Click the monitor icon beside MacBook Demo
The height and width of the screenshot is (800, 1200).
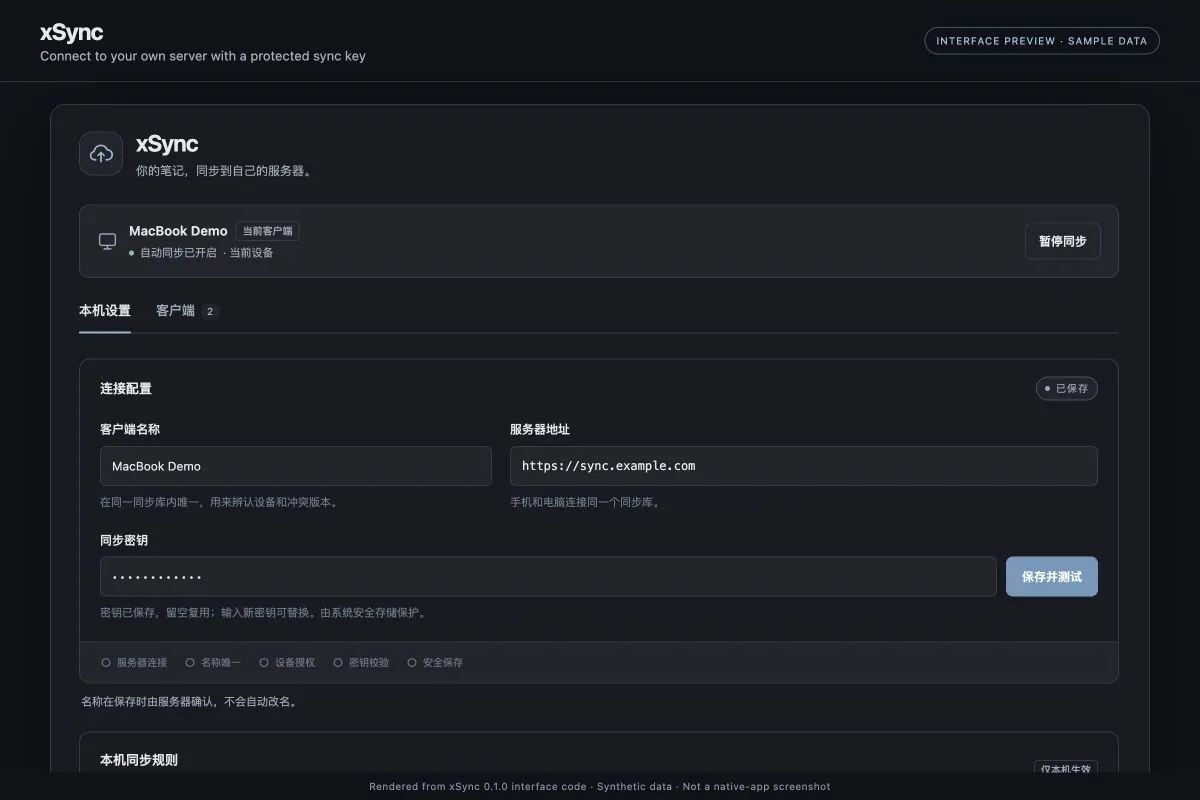(x=107, y=241)
